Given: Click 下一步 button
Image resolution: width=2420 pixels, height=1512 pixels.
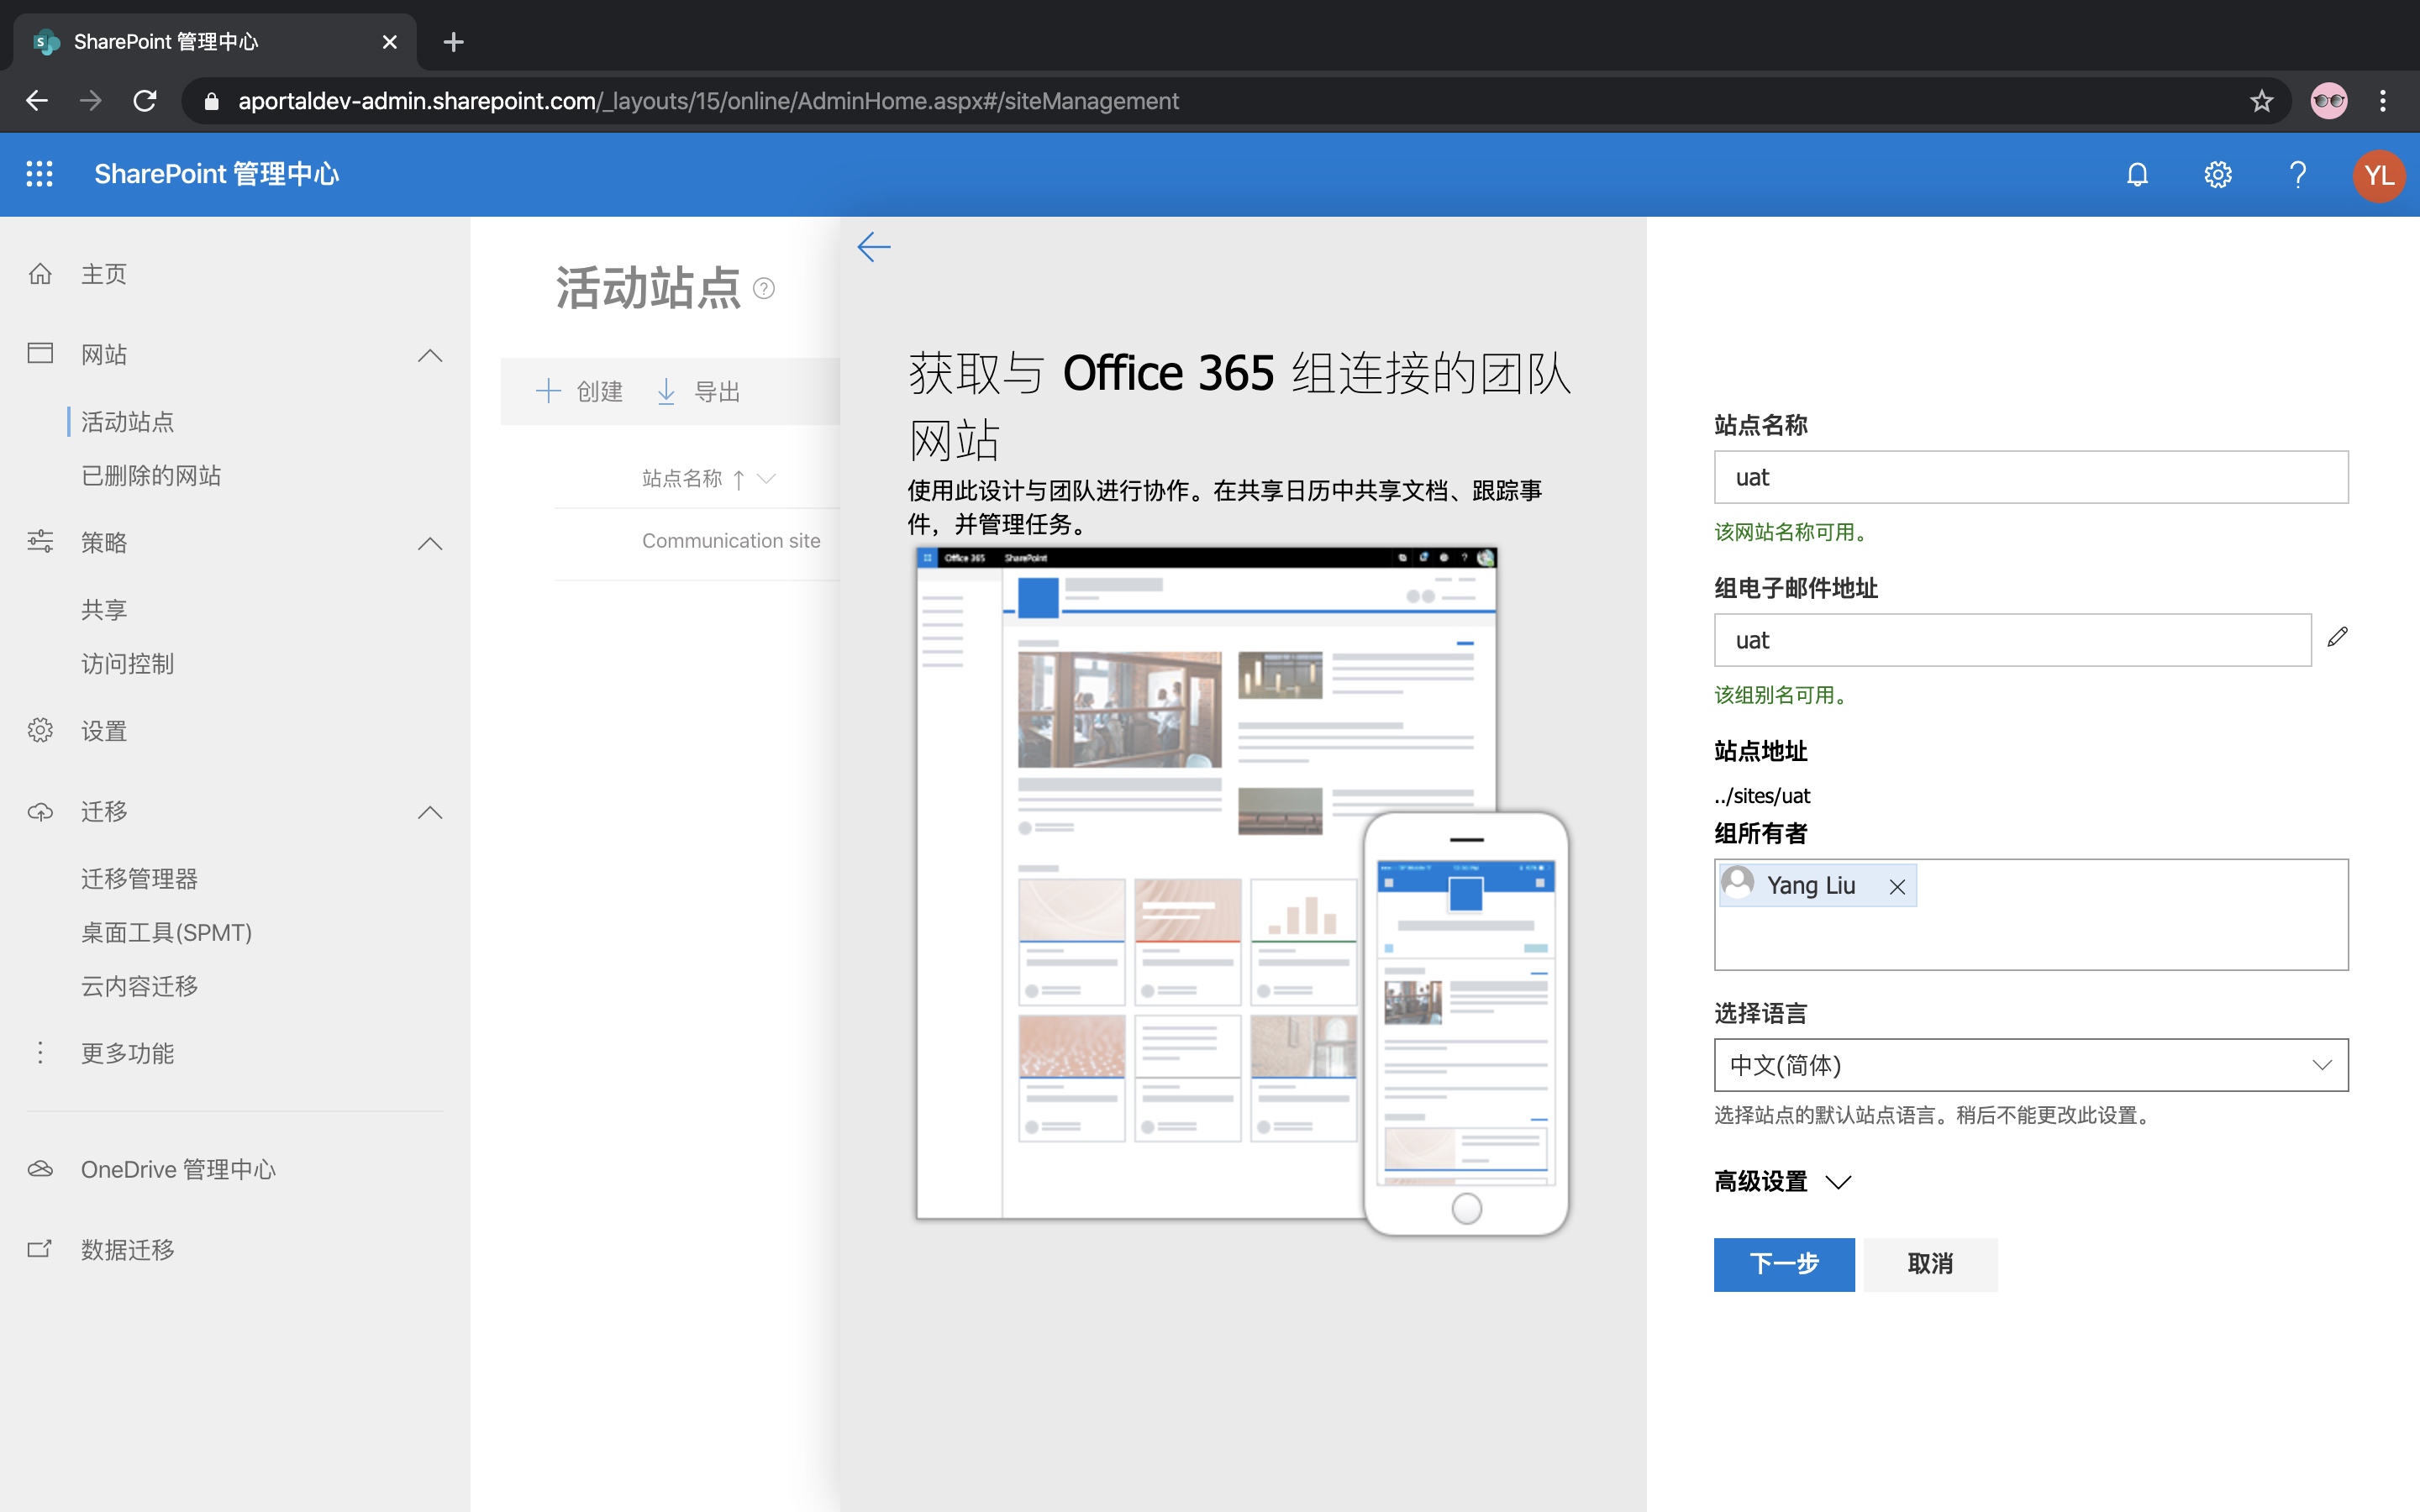Looking at the screenshot, I should pyautogui.click(x=1784, y=1264).
